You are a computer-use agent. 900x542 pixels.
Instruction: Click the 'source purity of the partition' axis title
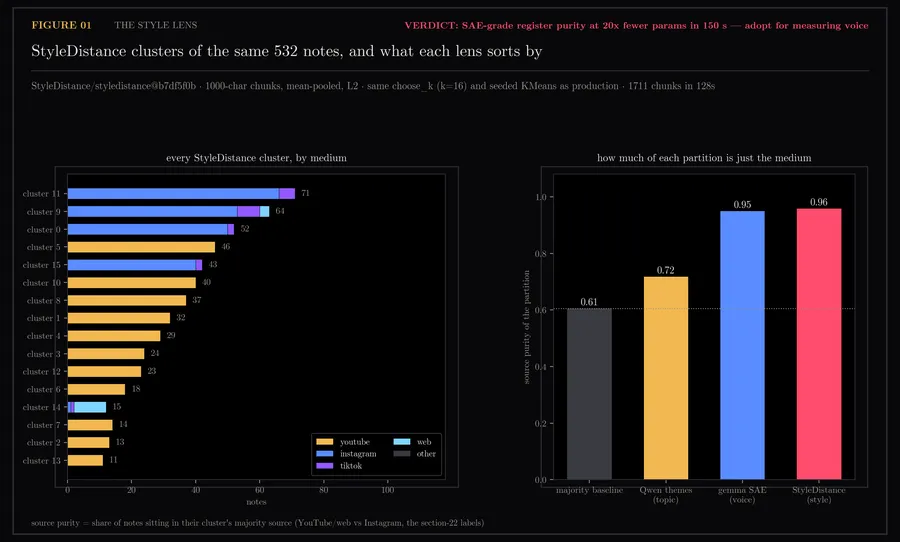click(x=526, y=327)
